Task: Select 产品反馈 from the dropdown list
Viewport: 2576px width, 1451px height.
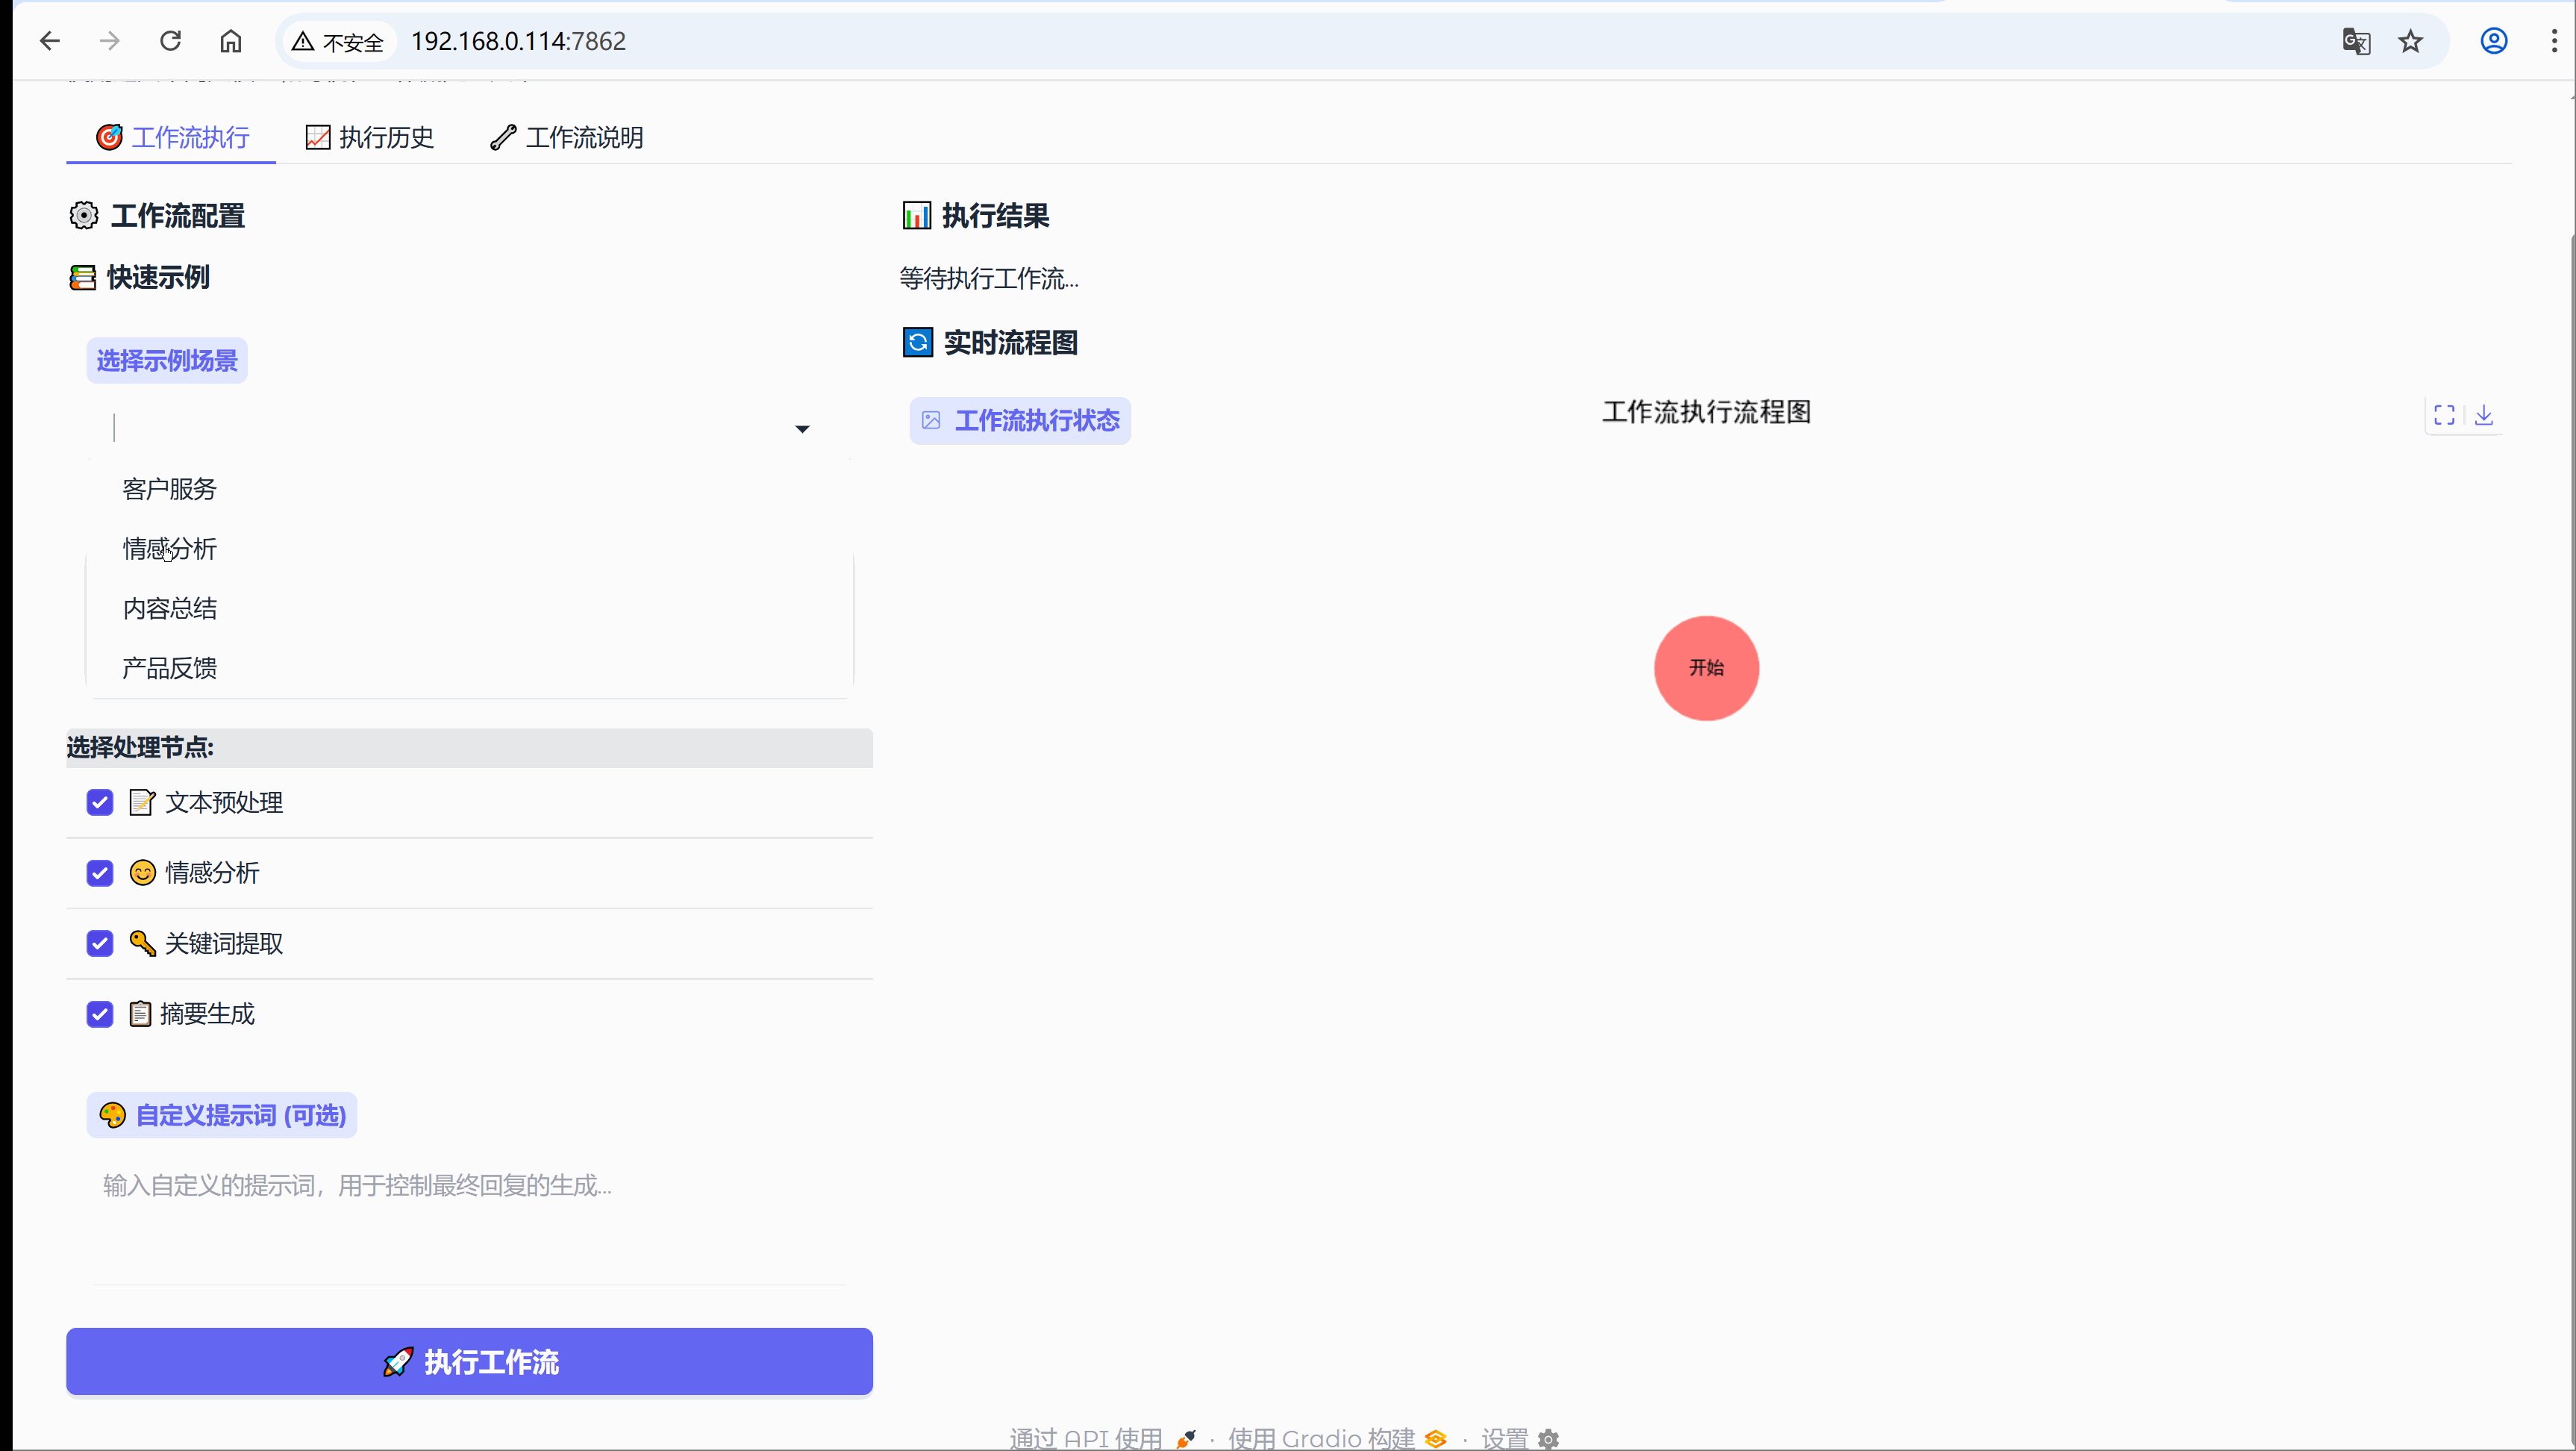Action: tap(169, 668)
